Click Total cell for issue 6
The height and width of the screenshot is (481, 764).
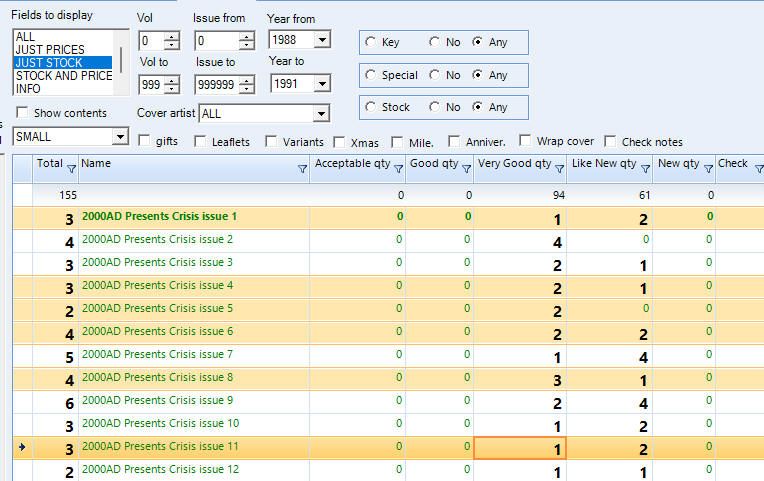[x=56, y=333]
